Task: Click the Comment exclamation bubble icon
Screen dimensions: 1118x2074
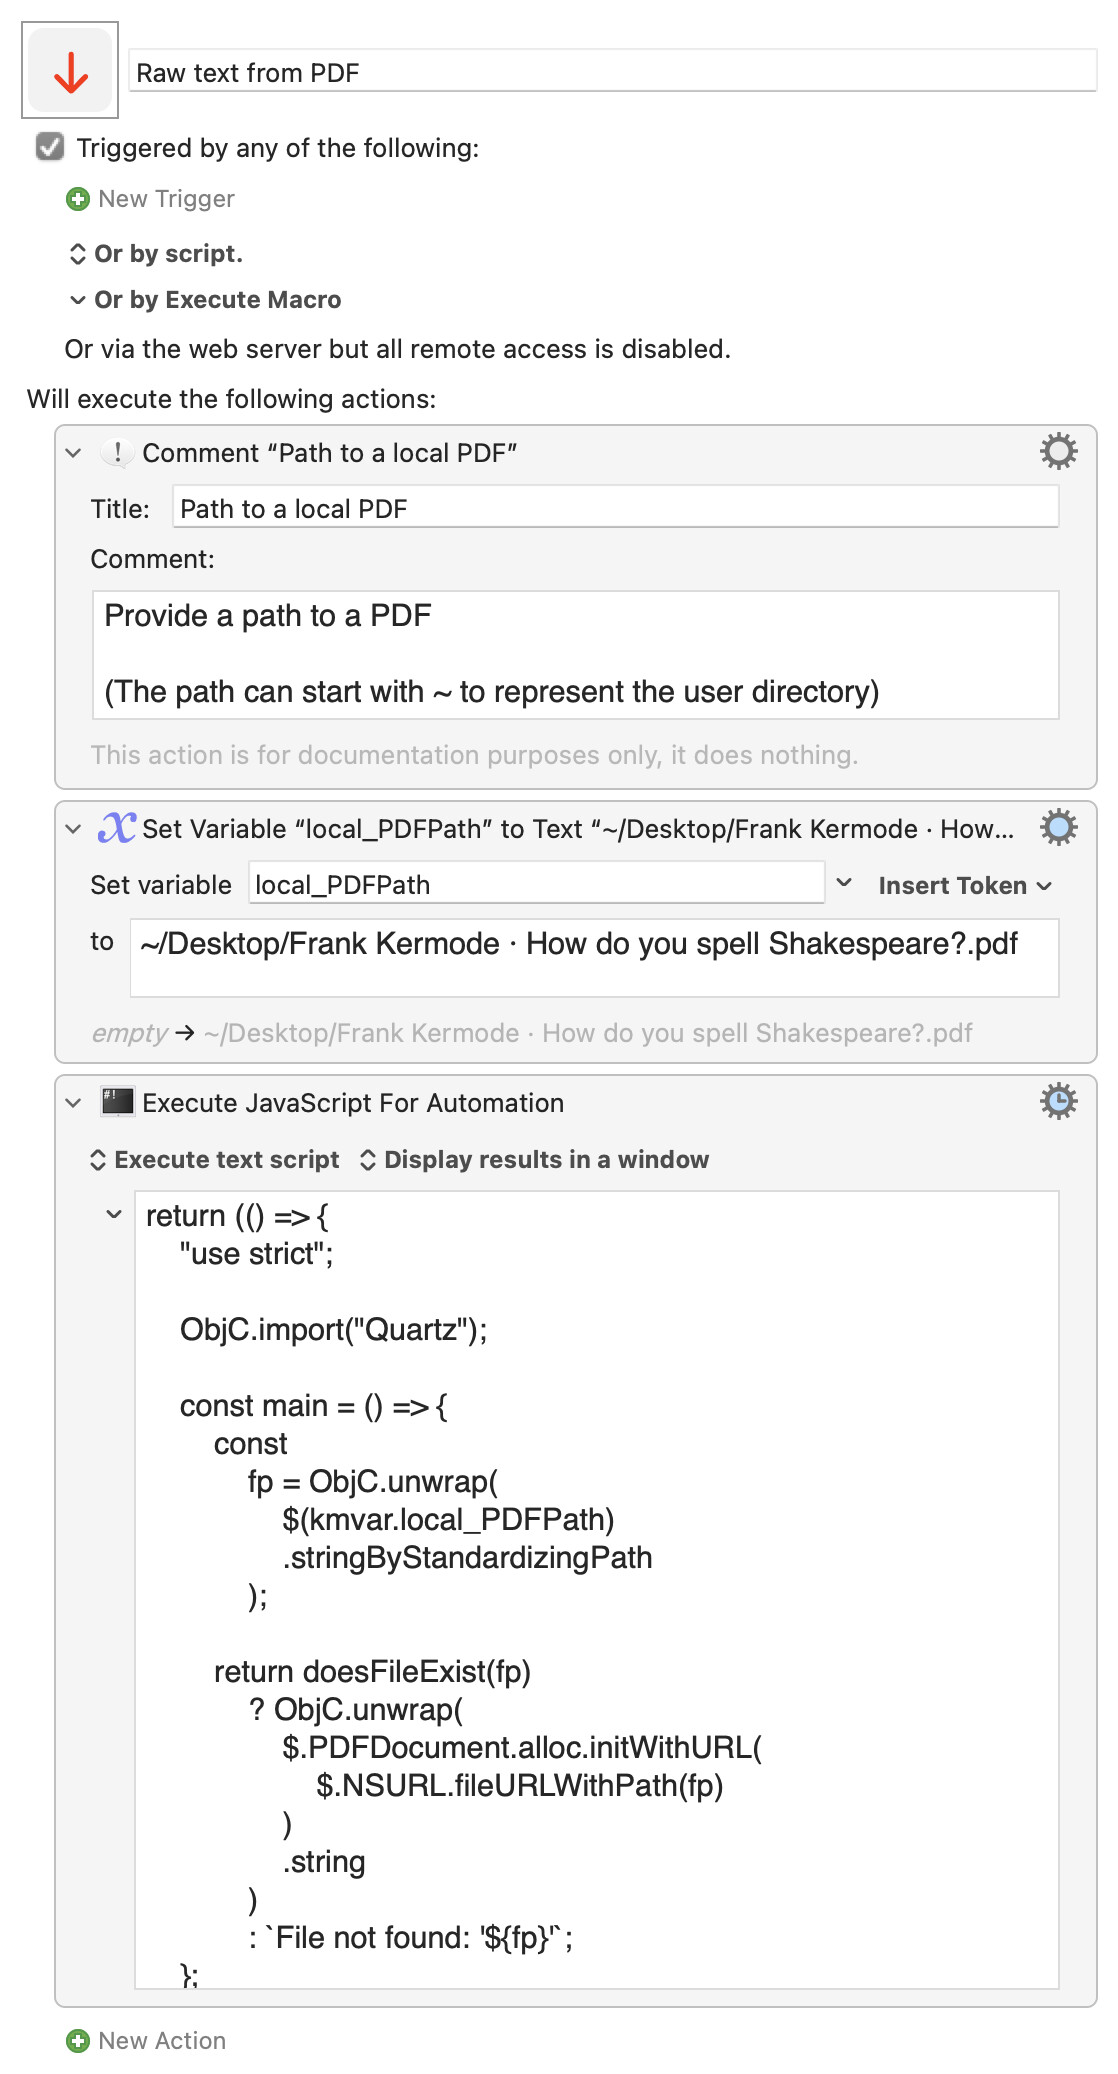Action: pyautogui.click(x=117, y=453)
